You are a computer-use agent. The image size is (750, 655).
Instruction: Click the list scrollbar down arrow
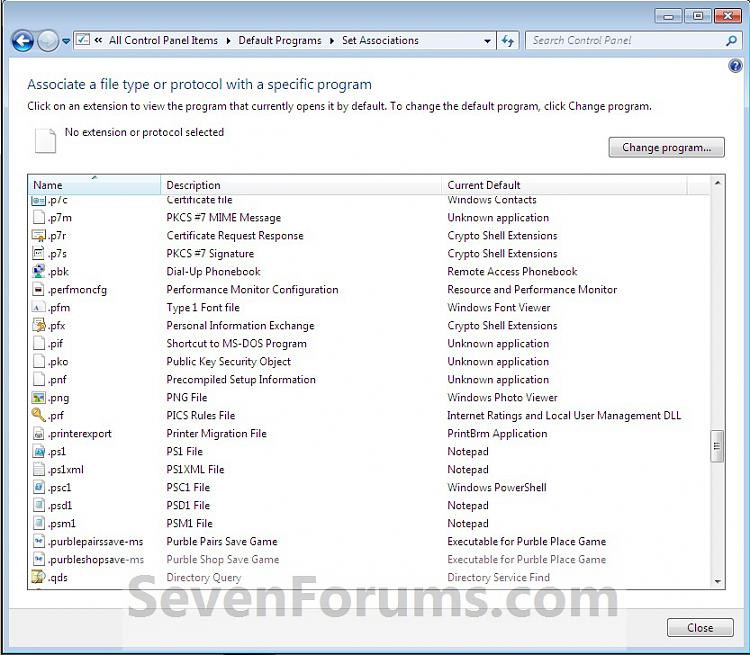pos(717,581)
